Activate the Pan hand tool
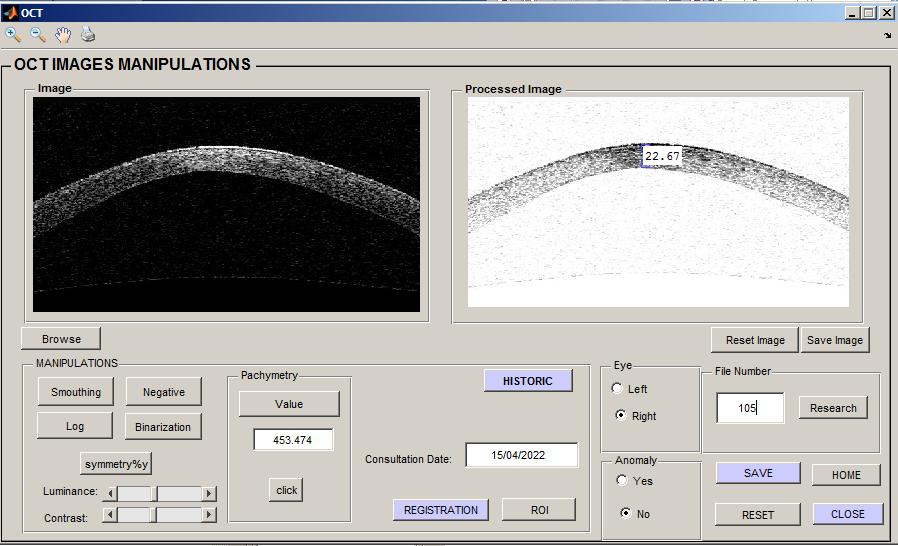This screenshot has height=546, width=898. point(63,35)
